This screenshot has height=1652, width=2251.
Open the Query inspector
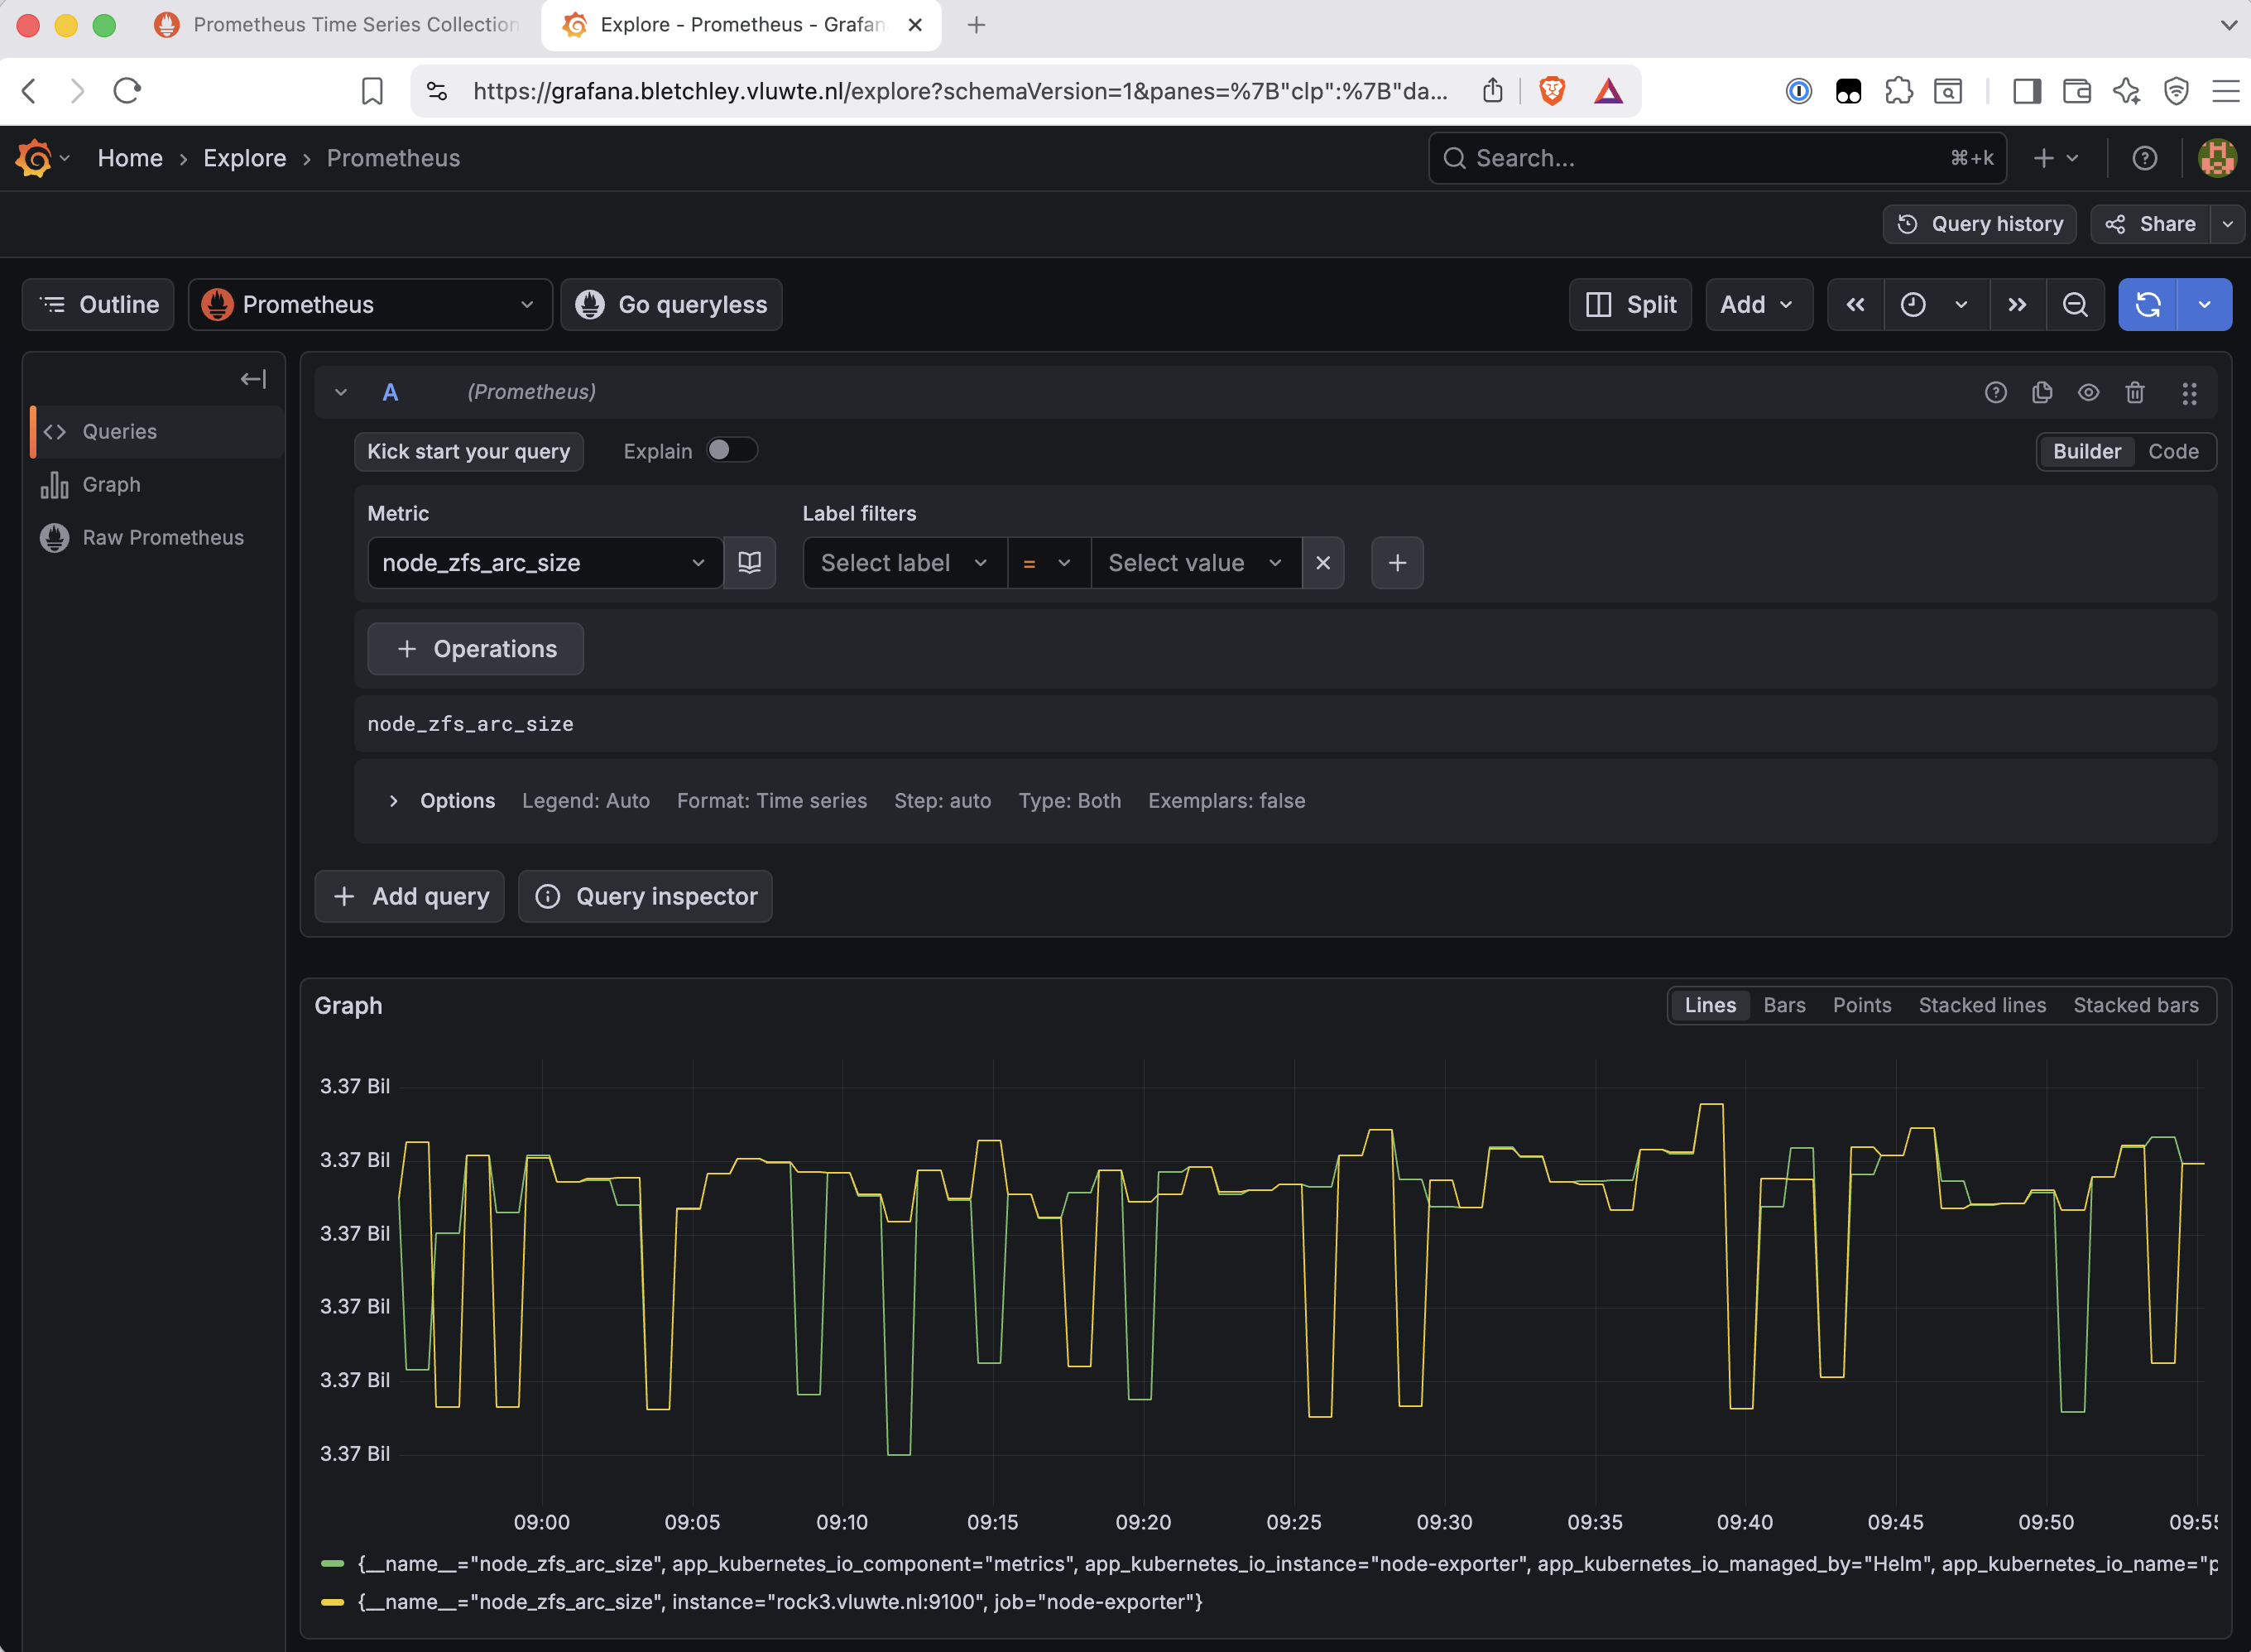646,896
